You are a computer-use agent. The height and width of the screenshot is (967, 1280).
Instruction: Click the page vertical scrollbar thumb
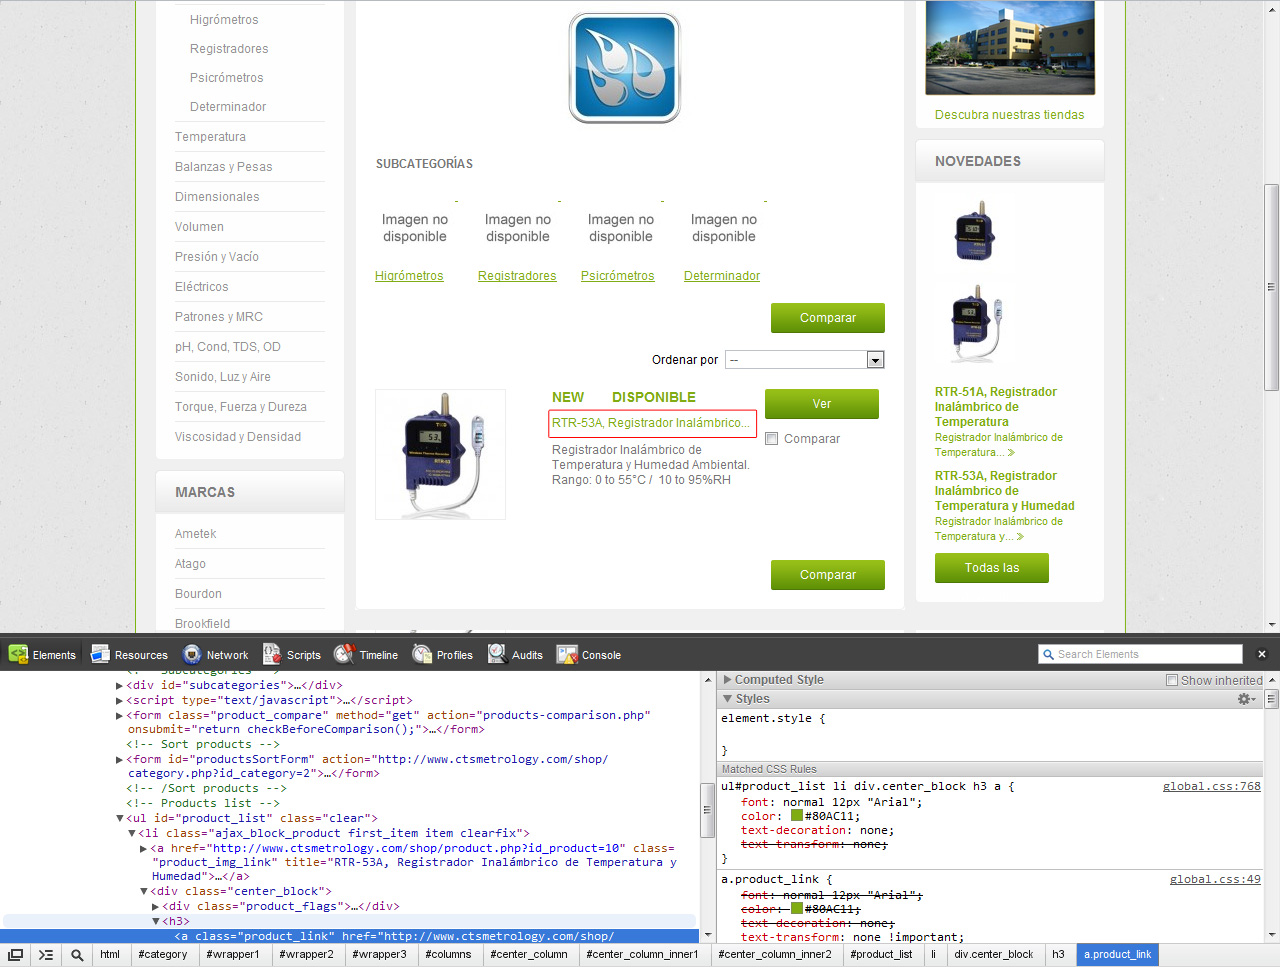1271,287
